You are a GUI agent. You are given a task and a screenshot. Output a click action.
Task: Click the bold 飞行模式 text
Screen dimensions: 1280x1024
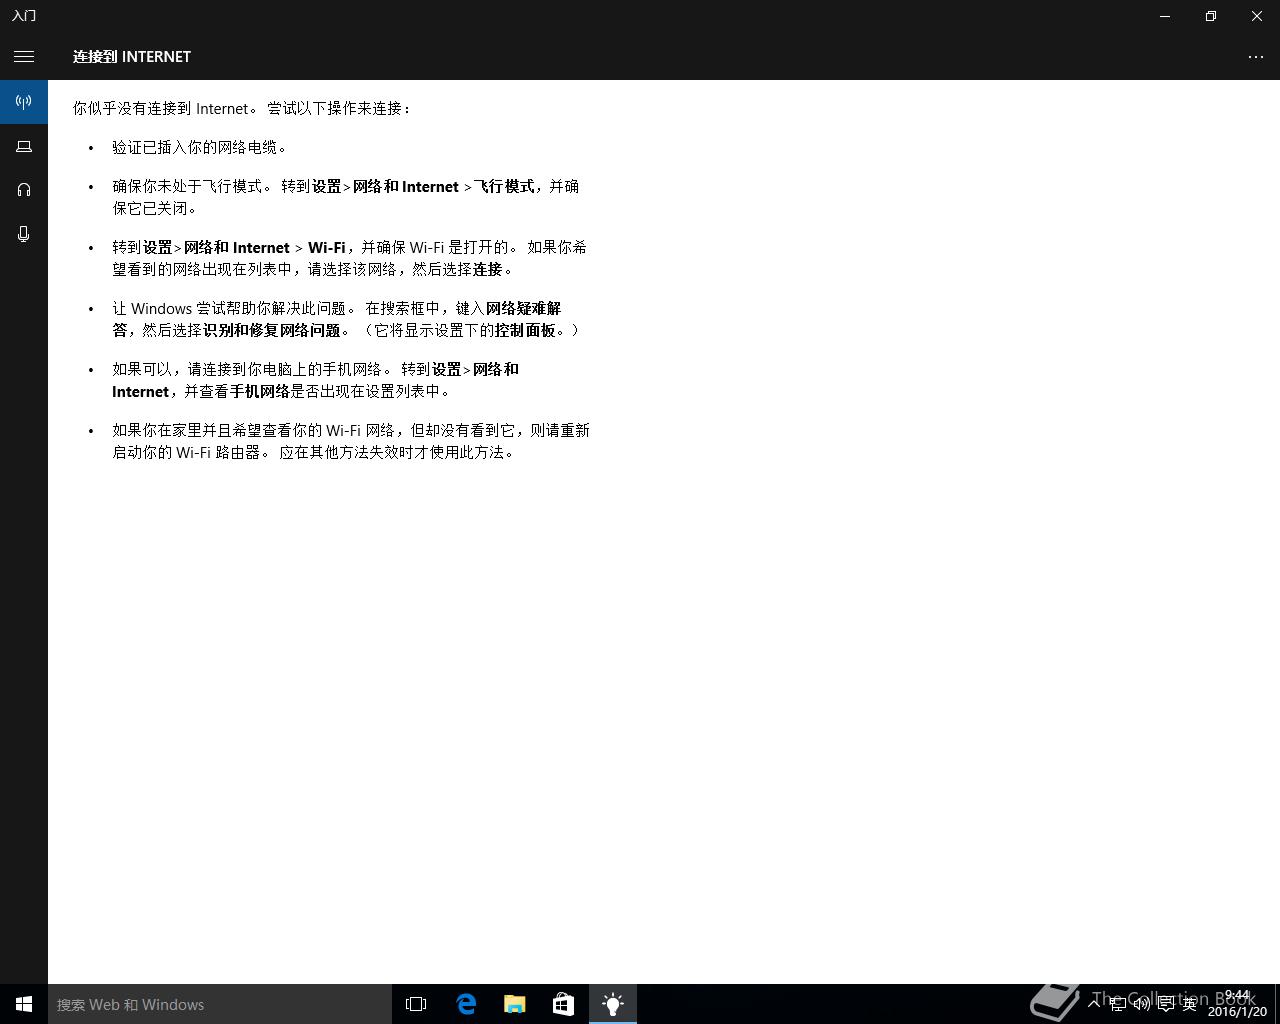[x=504, y=187]
